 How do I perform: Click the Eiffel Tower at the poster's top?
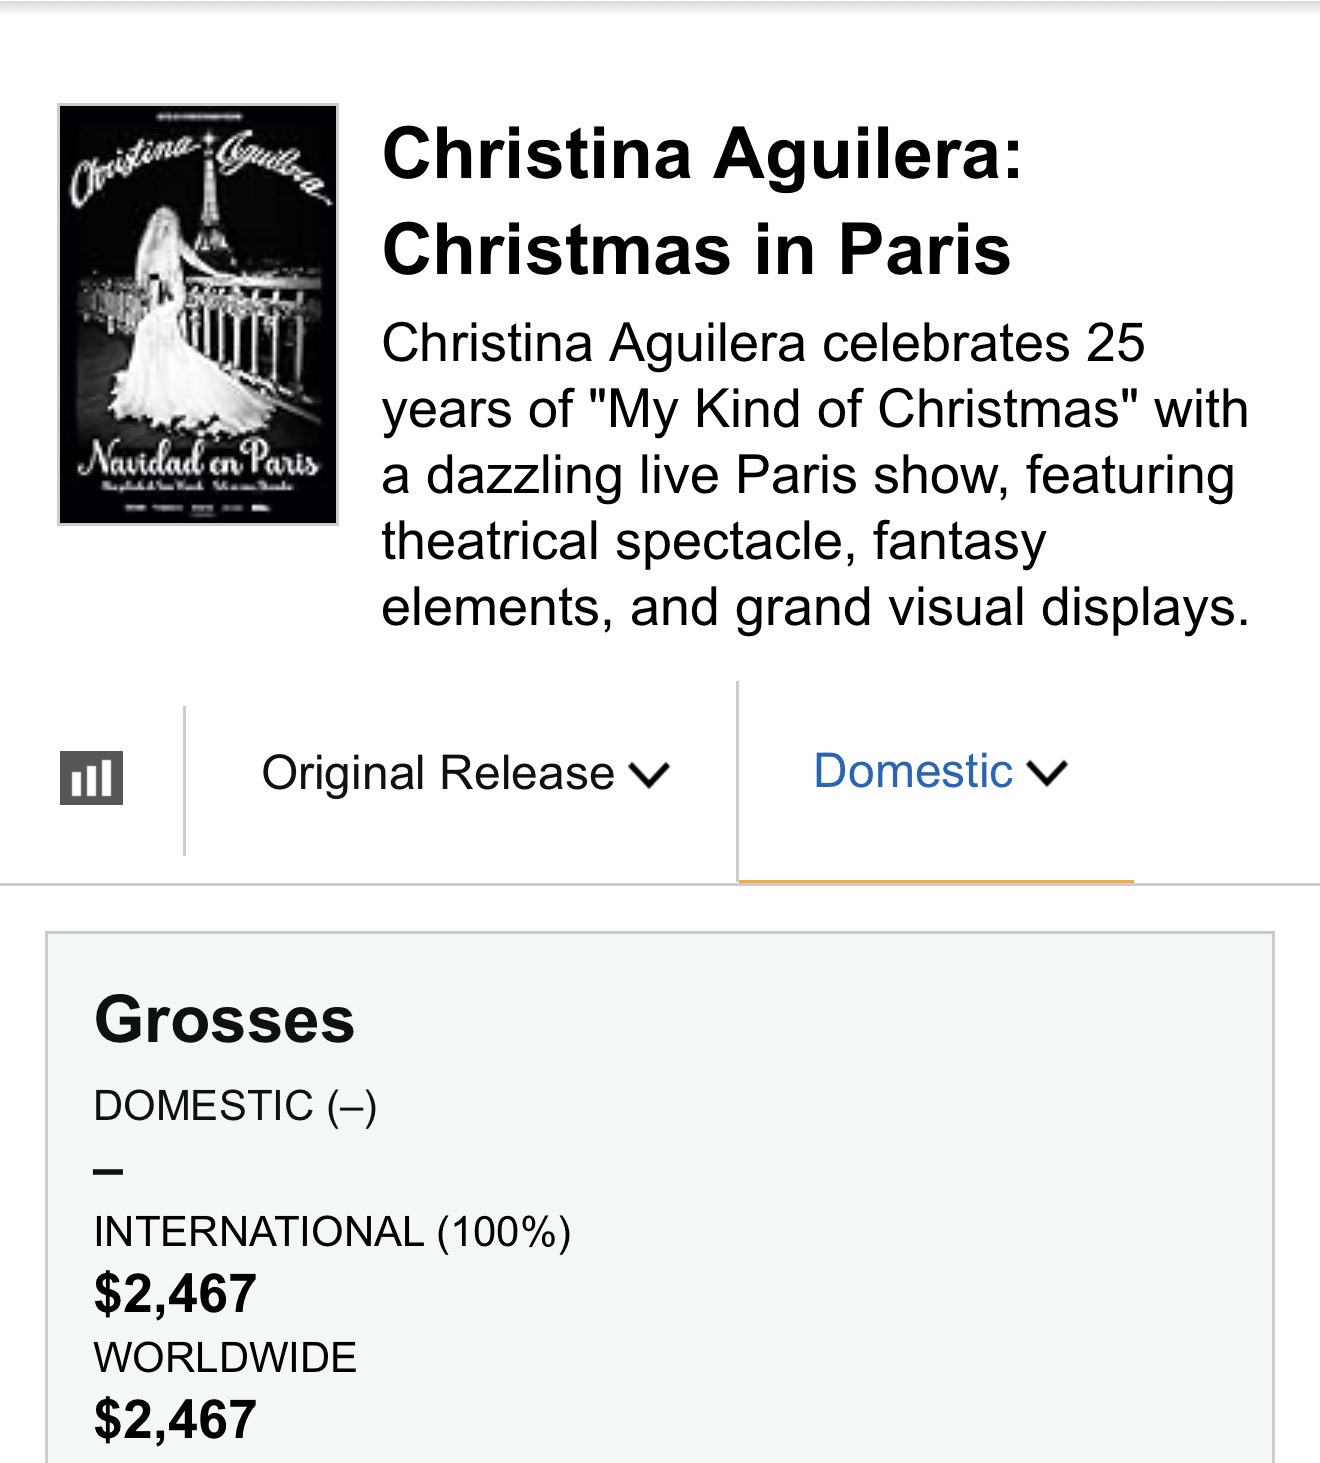click(x=209, y=200)
